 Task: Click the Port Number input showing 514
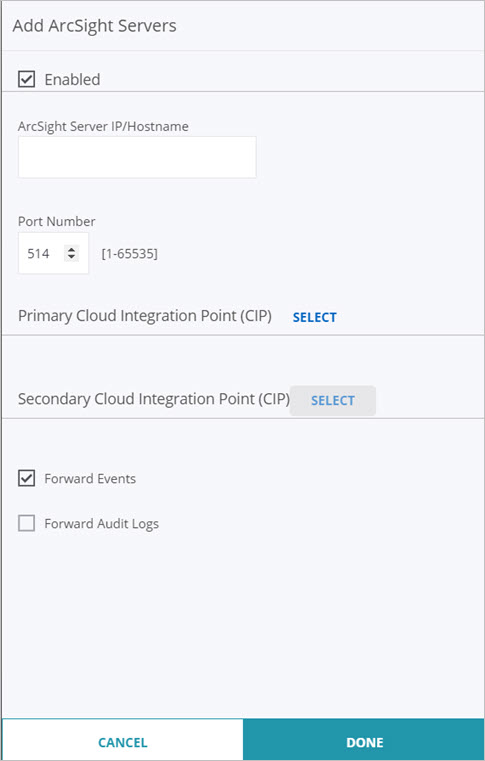[x=53, y=253]
